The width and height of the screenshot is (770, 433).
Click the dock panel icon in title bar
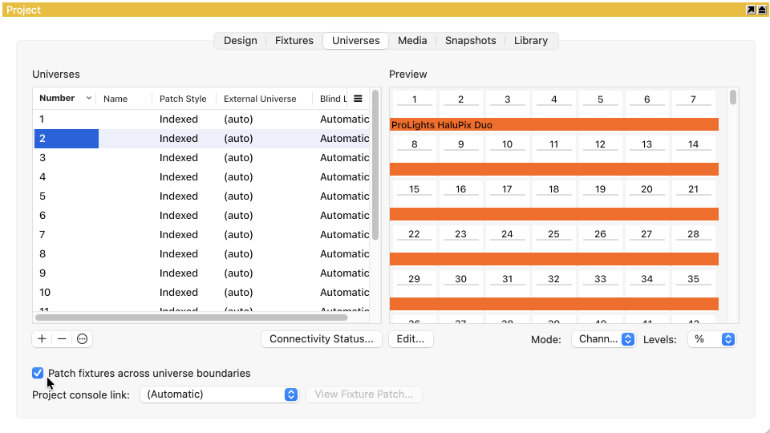pos(762,9)
